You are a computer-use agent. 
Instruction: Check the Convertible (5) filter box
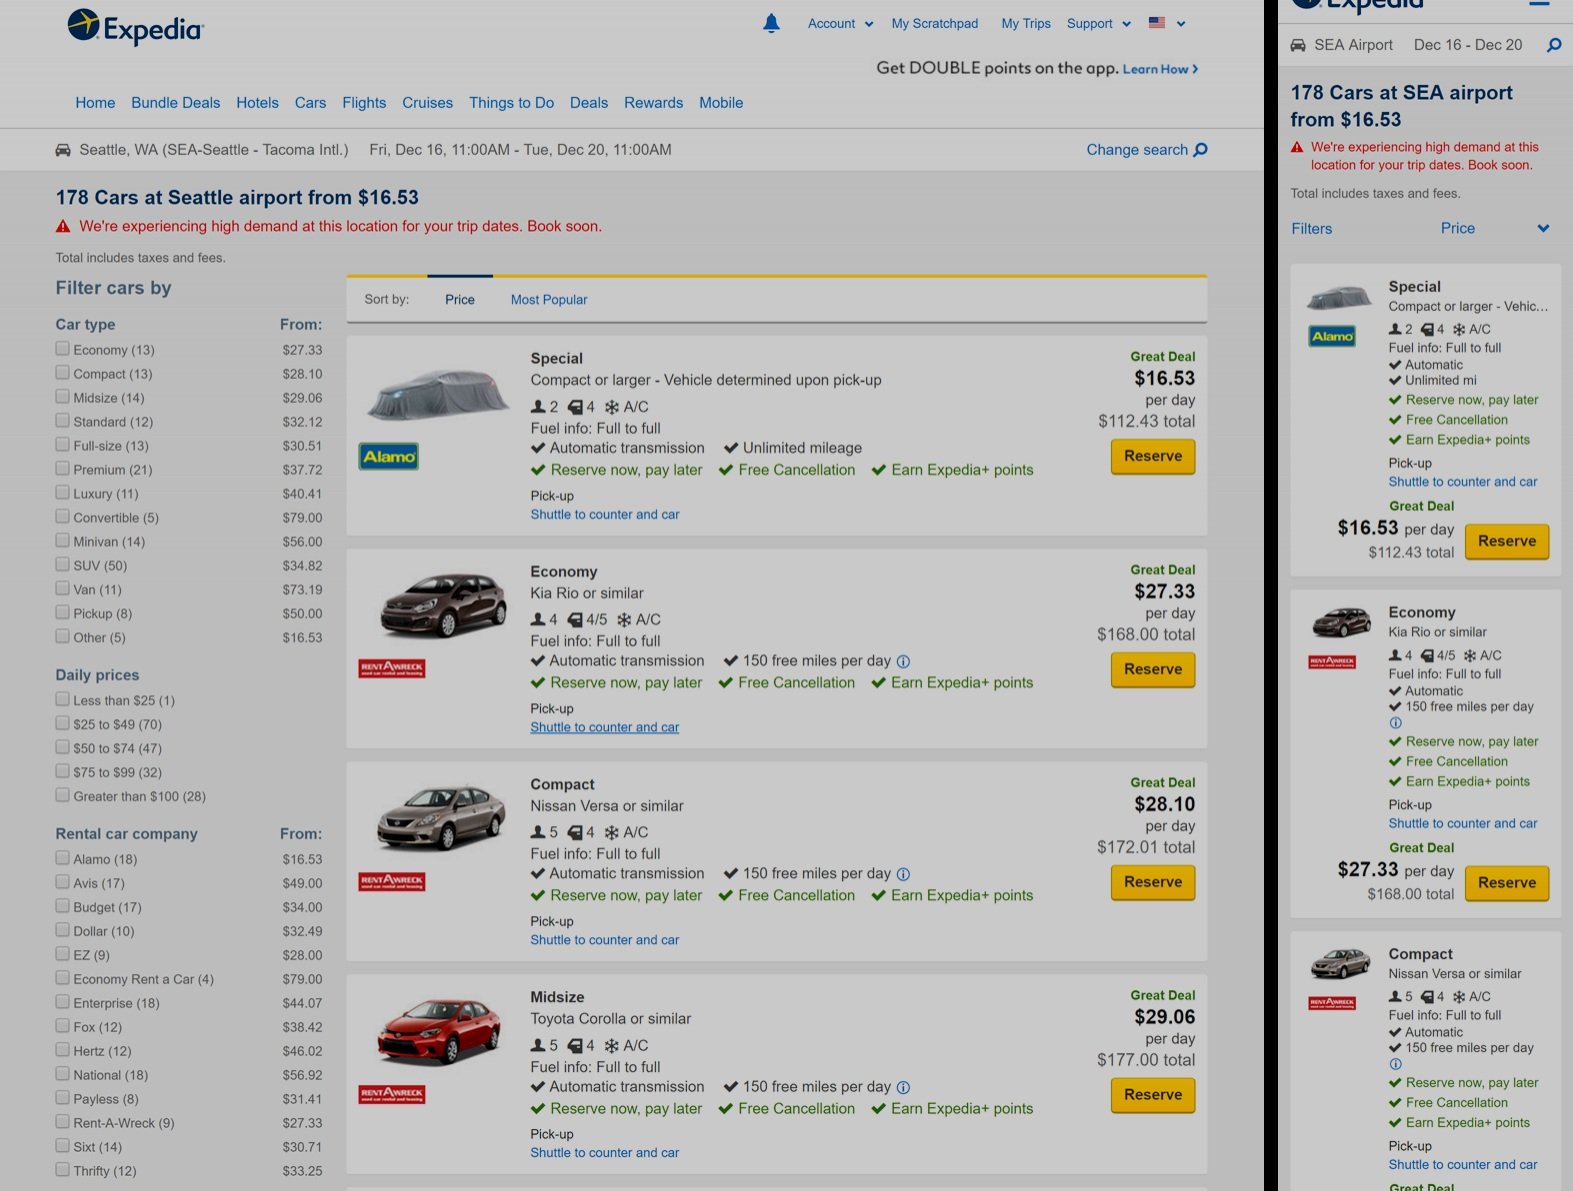[x=63, y=517]
